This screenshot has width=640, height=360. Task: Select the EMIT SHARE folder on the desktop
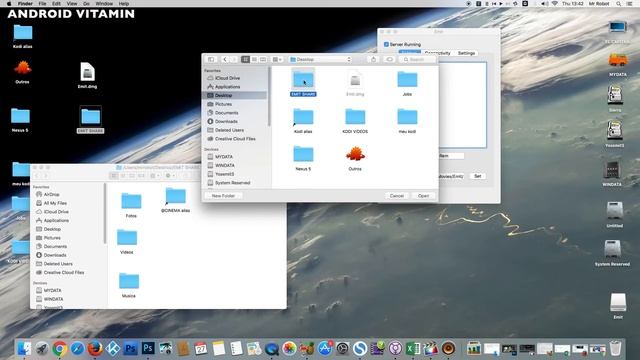pos(90,120)
